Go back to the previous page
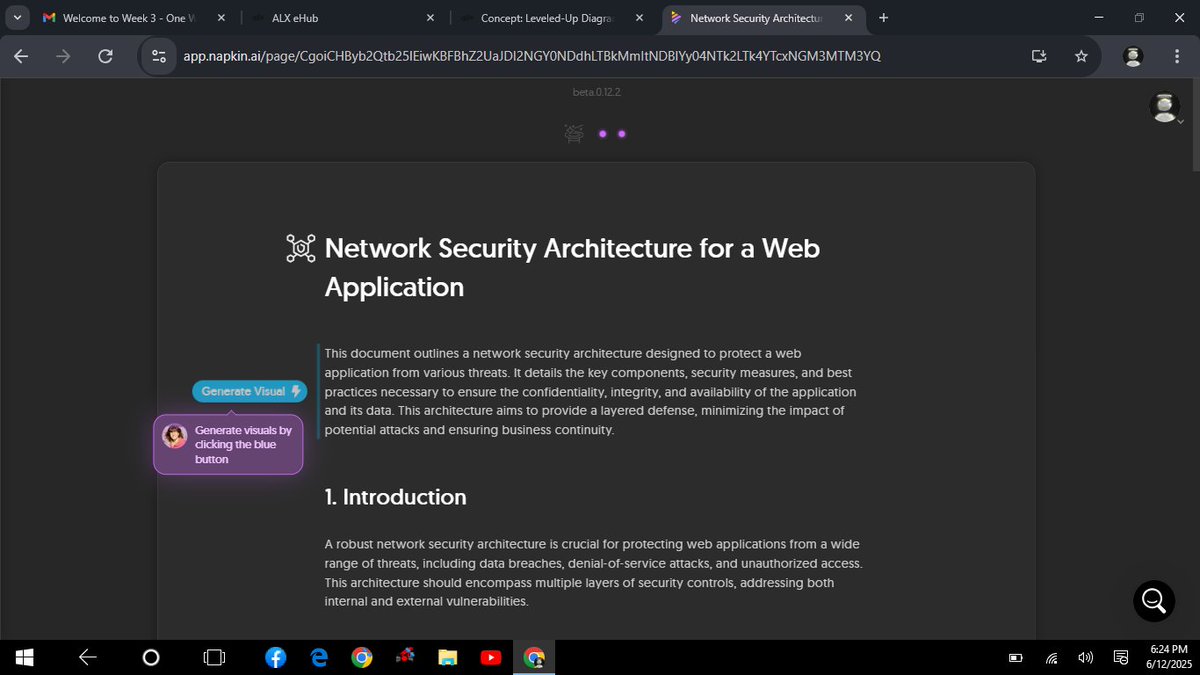The image size is (1200, 675). (x=21, y=57)
